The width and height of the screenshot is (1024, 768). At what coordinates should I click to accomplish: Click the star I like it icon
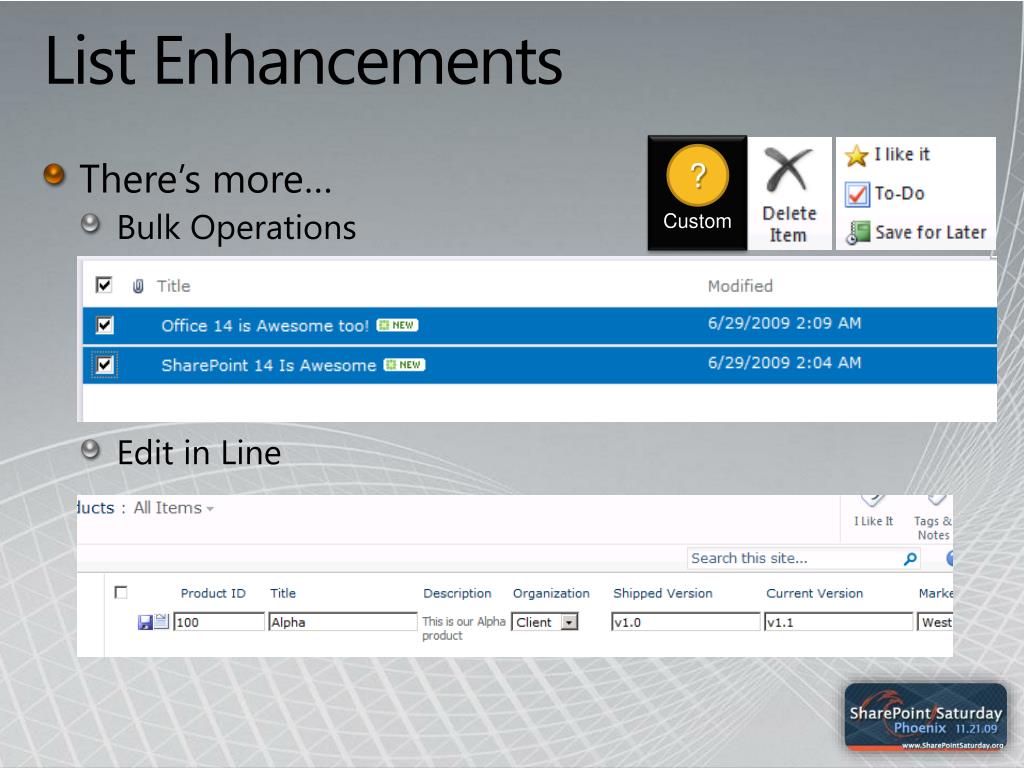pyautogui.click(x=856, y=155)
